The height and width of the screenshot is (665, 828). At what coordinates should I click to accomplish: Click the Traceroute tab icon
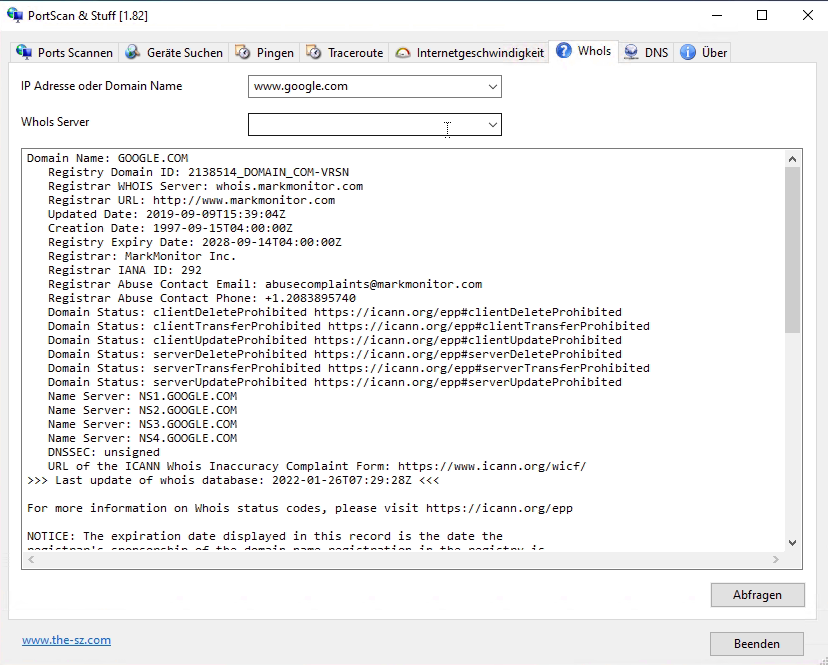[312, 51]
